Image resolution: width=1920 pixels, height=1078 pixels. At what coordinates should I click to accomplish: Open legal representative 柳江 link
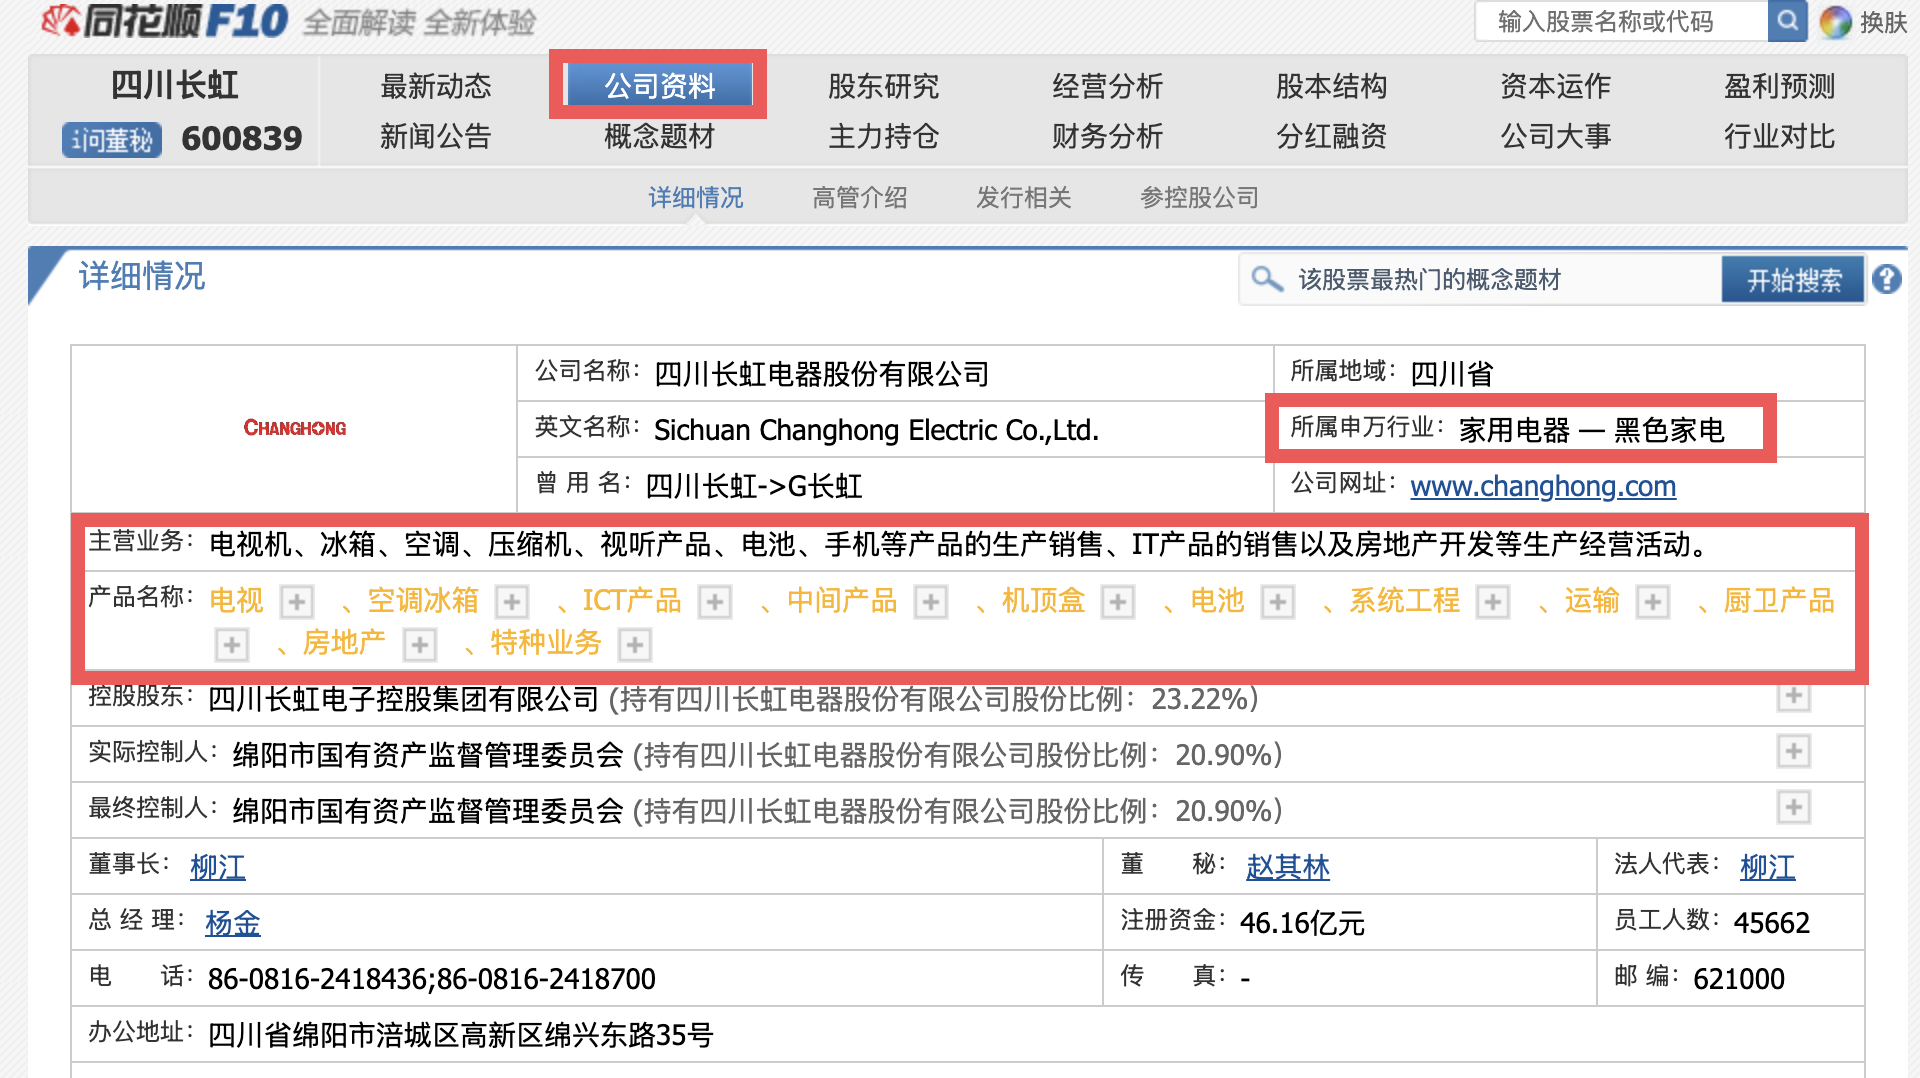point(1768,867)
